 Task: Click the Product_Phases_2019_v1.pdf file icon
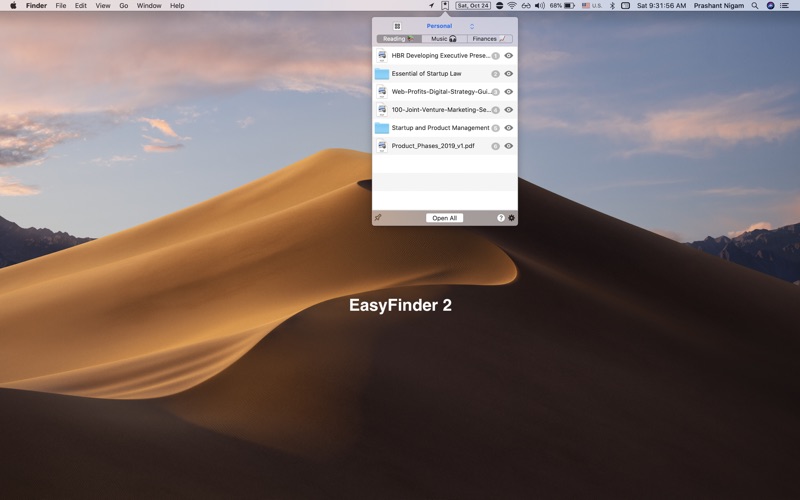click(x=382, y=146)
